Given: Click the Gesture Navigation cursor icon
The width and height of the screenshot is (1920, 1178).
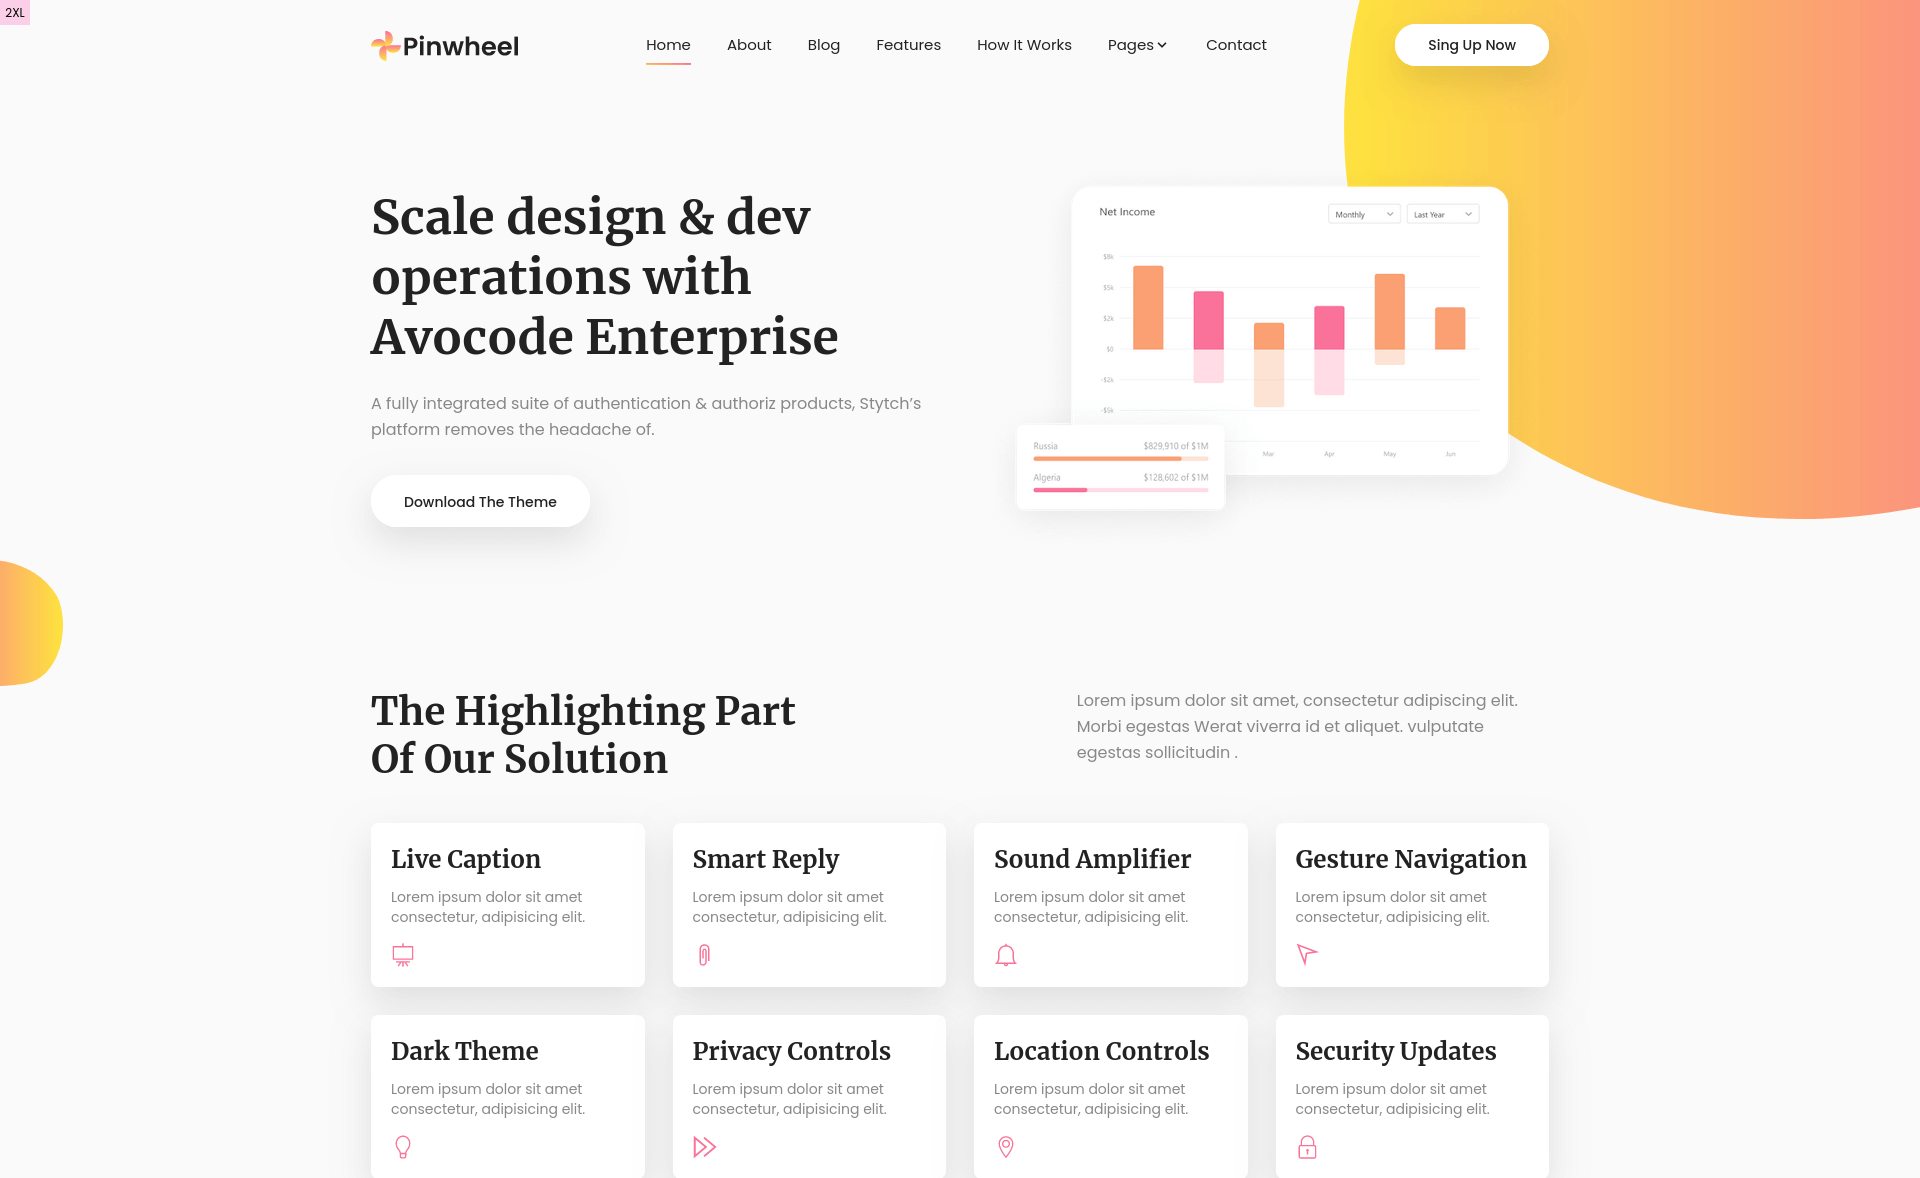Looking at the screenshot, I should pyautogui.click(x=1306, y=954).
